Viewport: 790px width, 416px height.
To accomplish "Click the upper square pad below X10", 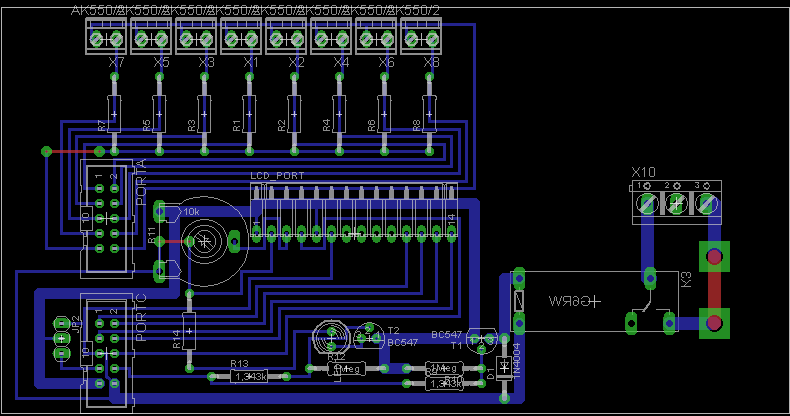I will pyautogui.click(x=714, y=257).
